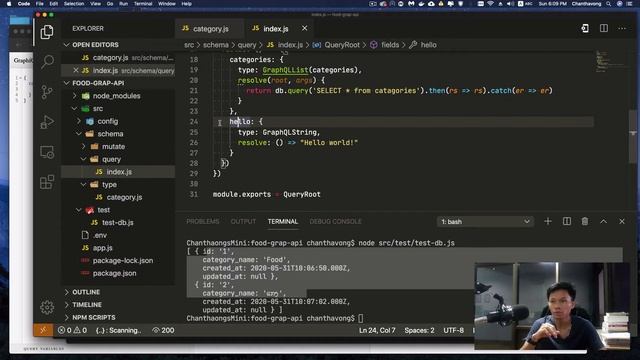Switch to the category.js editor tab
The height and width of the screenshot is (360, 640).
click(x=209, y=29)
